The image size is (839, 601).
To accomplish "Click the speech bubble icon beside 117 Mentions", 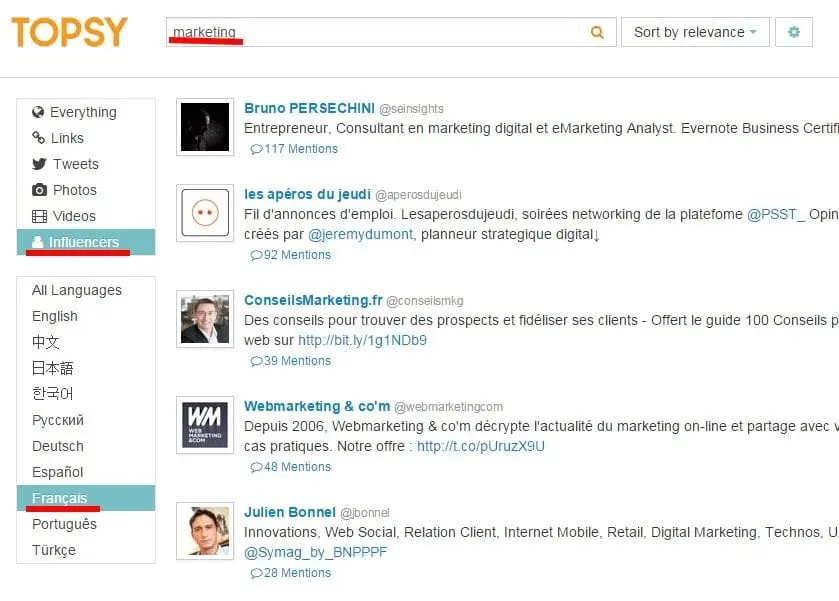I will click(256, 149).
